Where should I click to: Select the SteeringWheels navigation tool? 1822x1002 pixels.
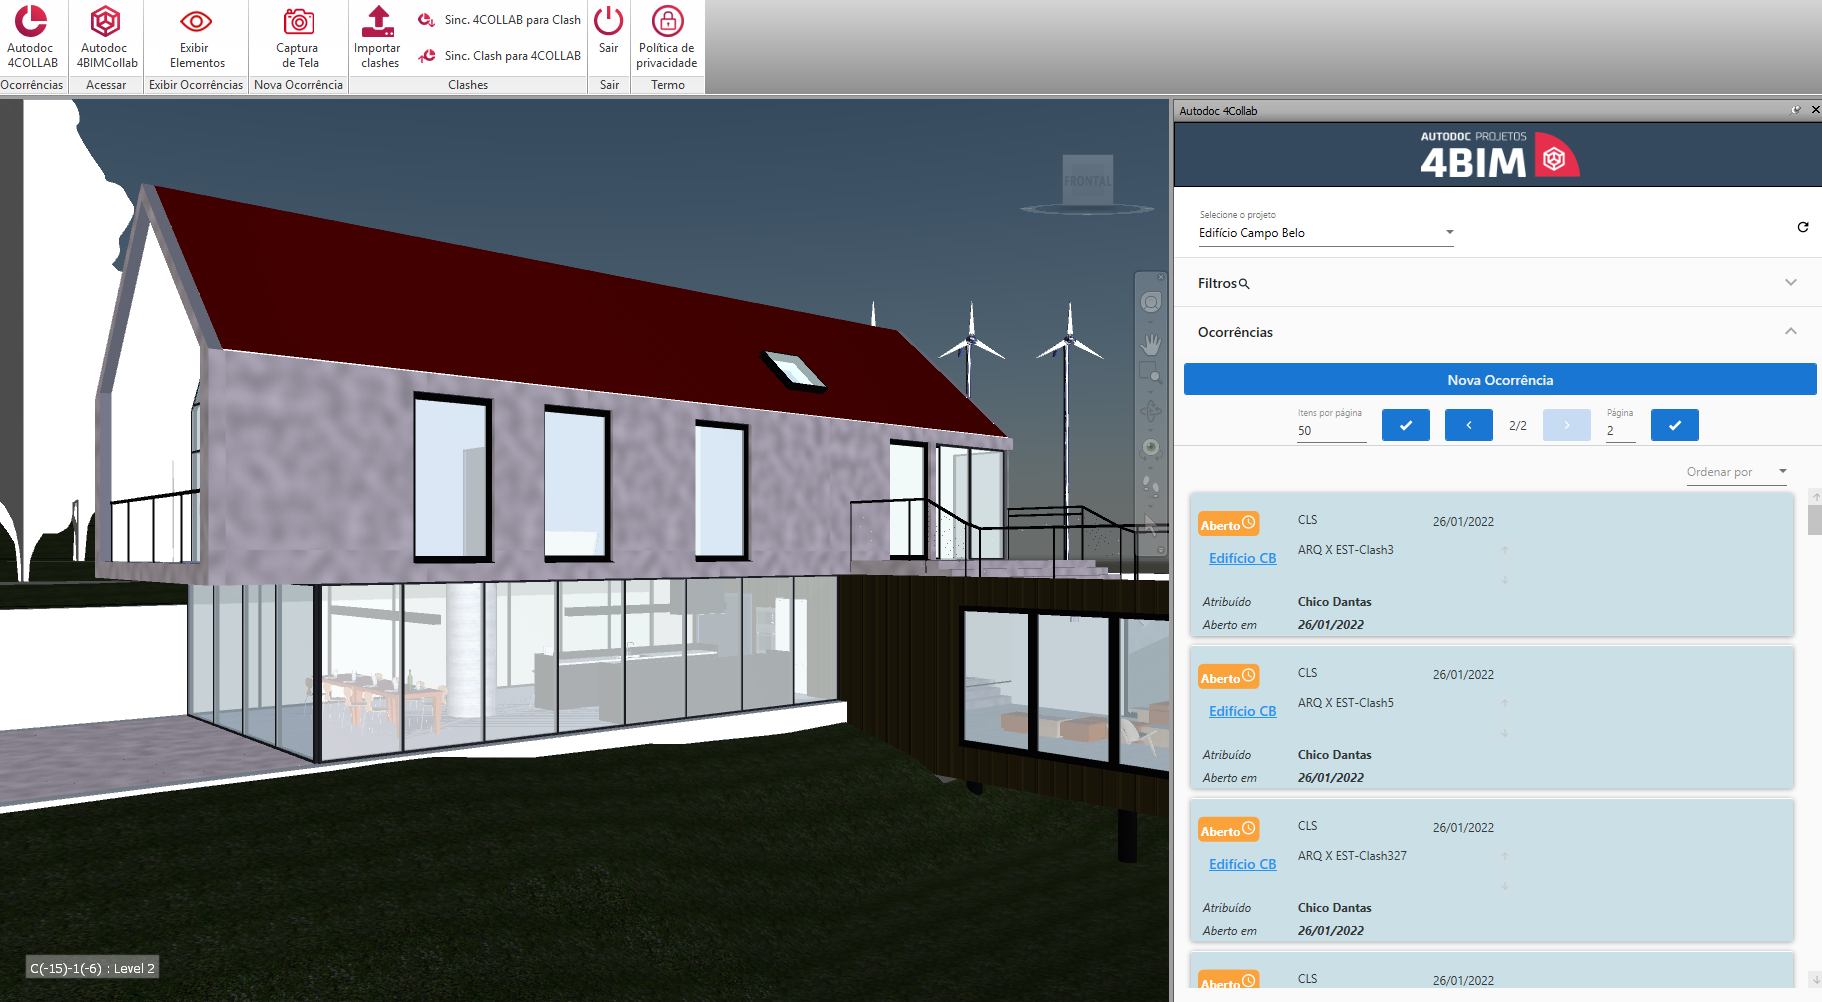coord(1151,302)
